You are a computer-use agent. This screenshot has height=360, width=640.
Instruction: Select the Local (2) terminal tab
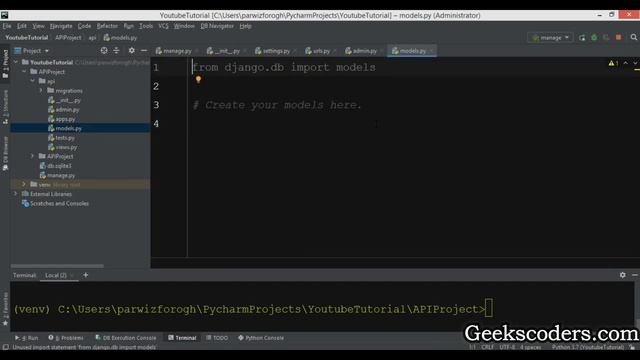[x=56, y=275]
